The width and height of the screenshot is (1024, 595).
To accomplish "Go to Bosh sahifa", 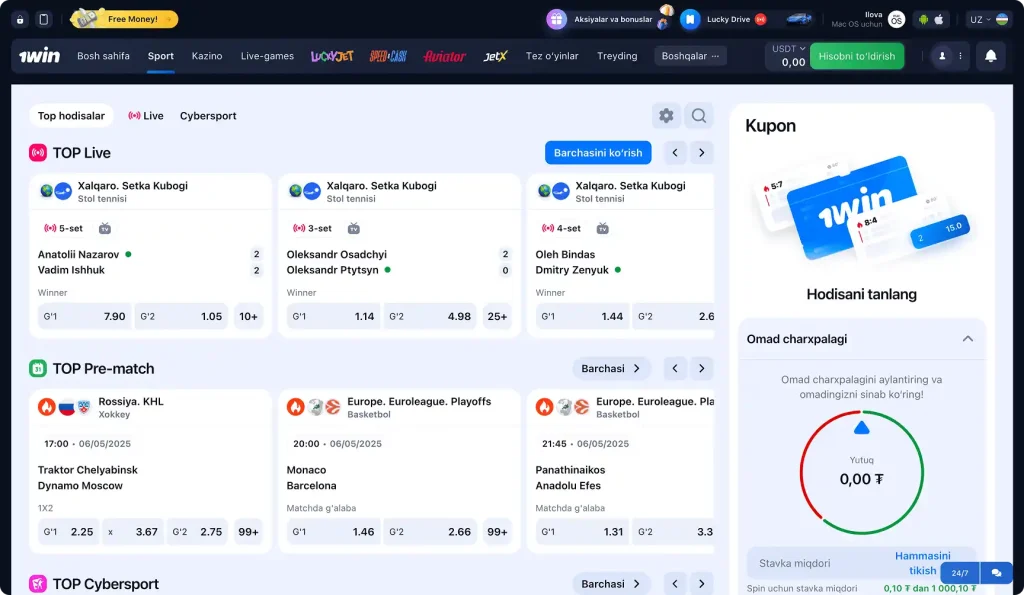I will pos(103,56).
